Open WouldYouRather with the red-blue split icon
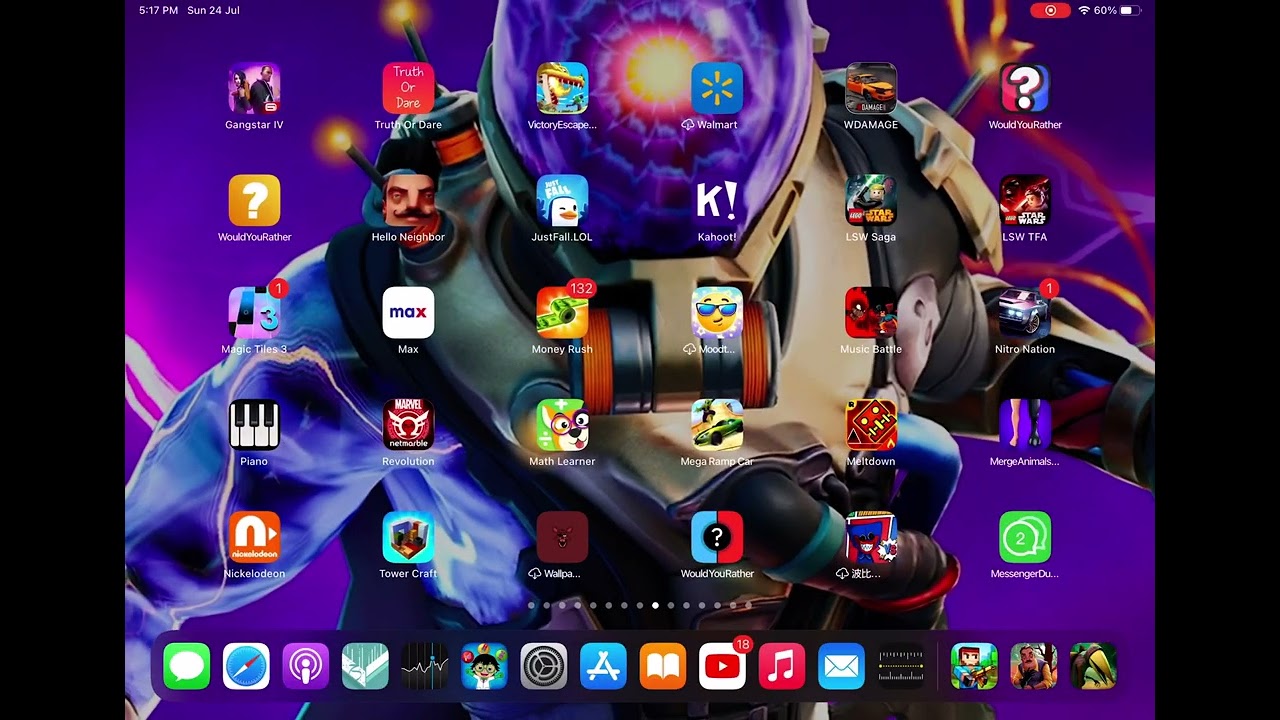Viewport: 1280px width, 720px height. pos(717,537)
